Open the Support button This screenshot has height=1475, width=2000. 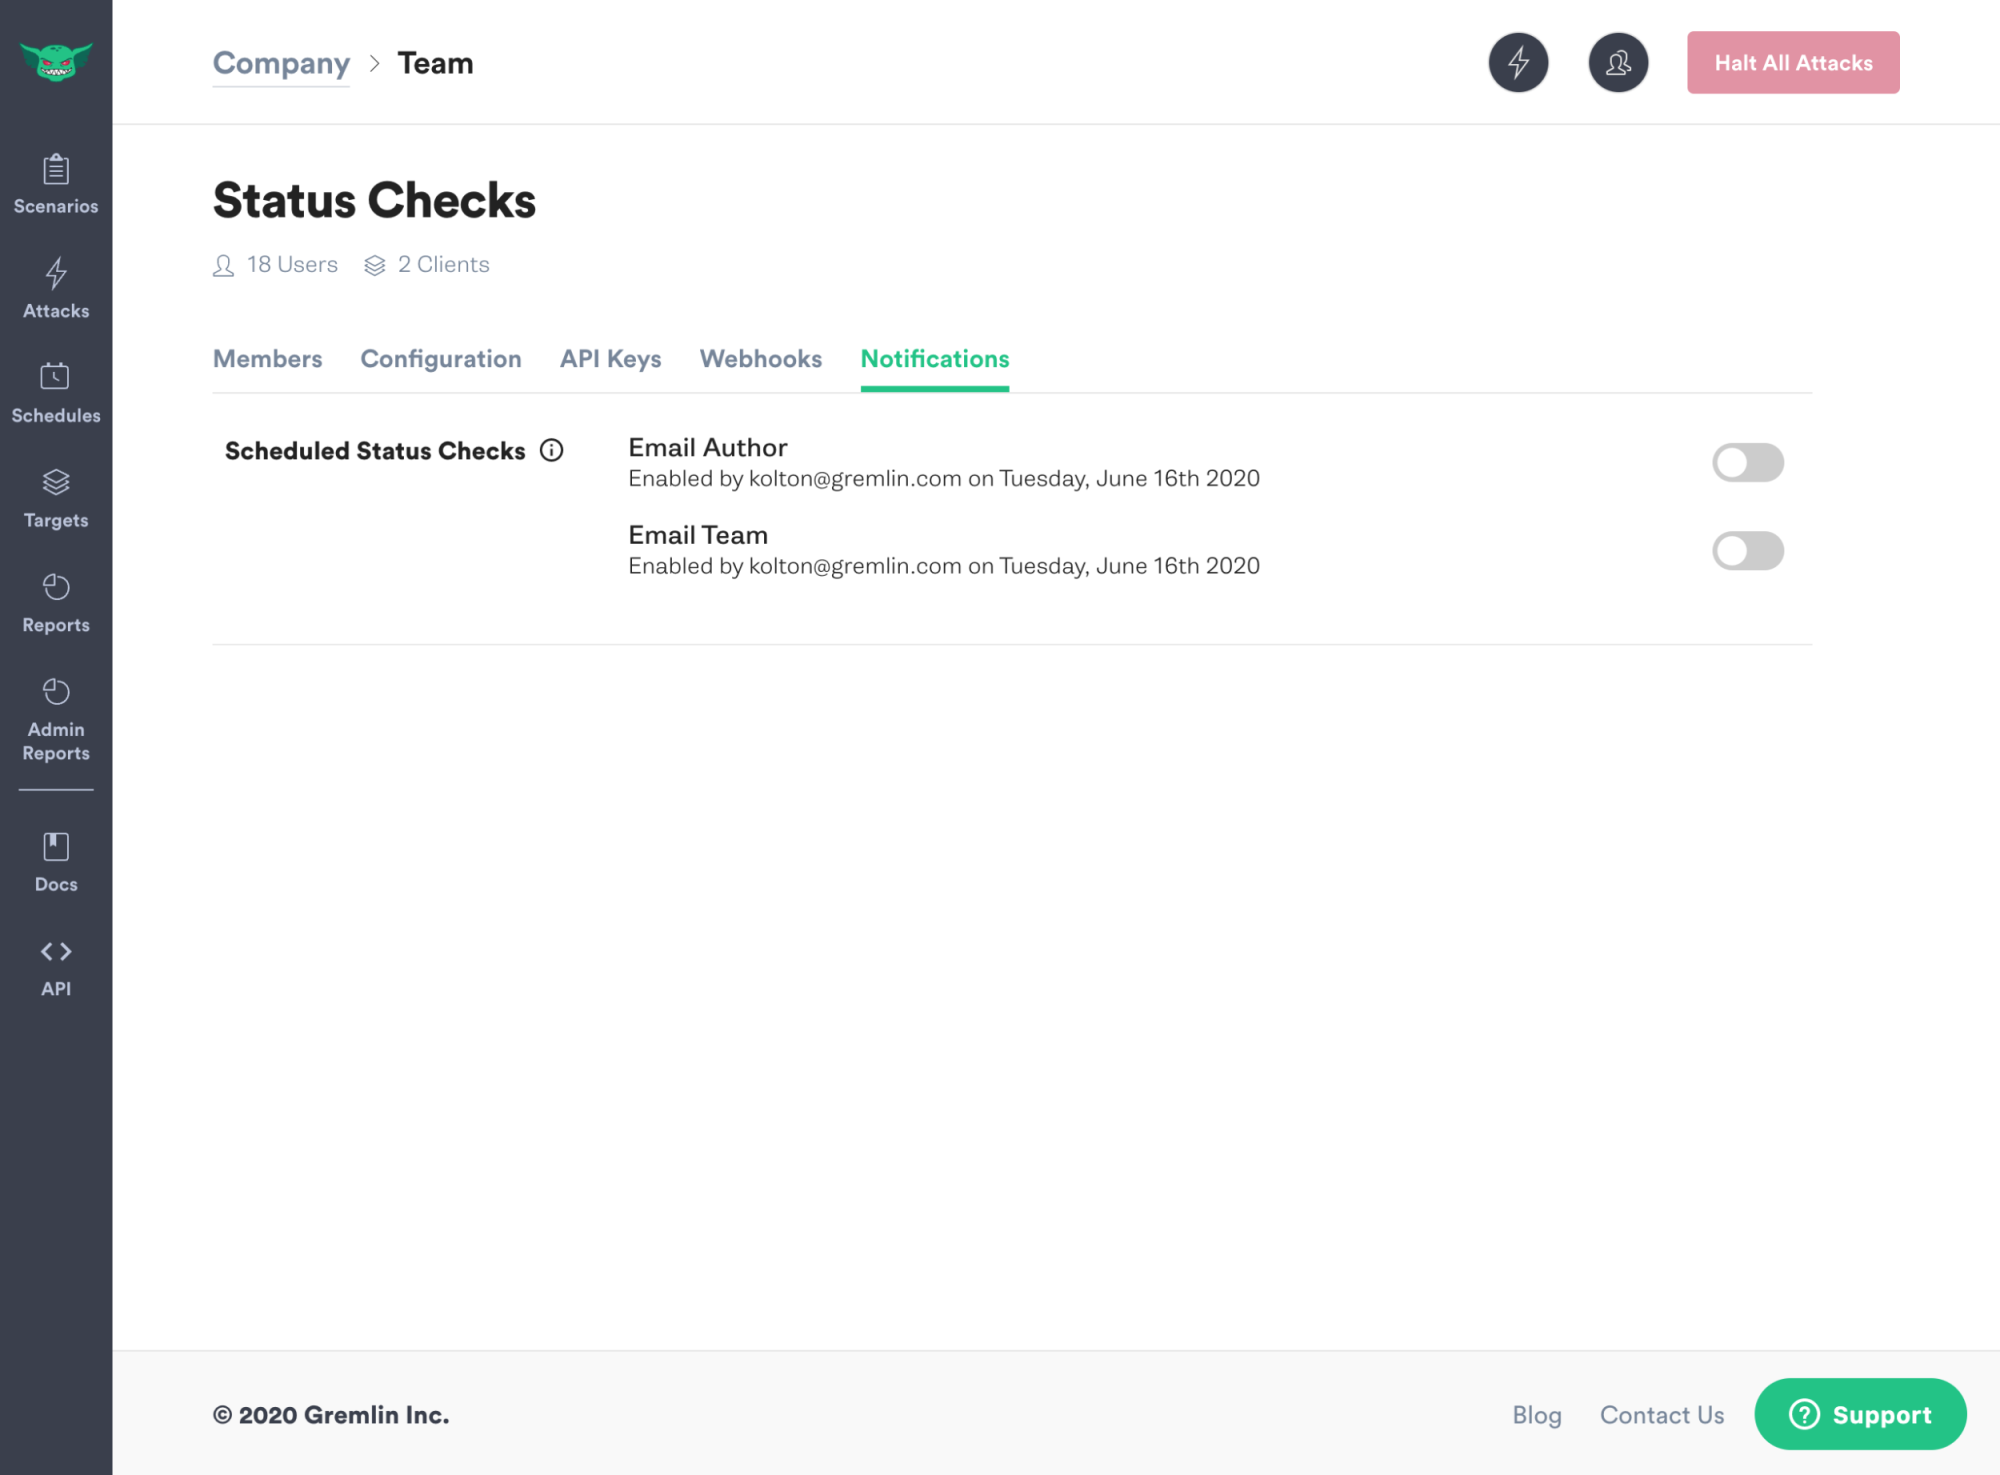pyautogui.click(x=1861, y=1415)
